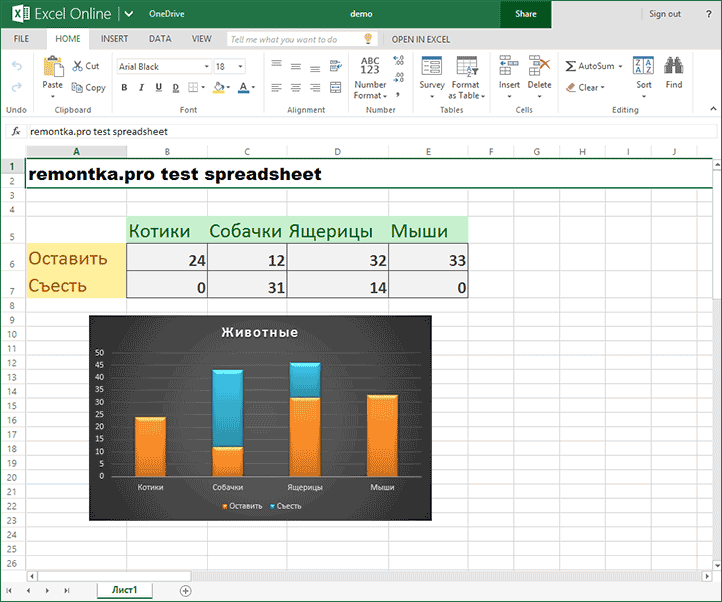Select column A header
Viewport: 722px width, 602px height.
76,152
